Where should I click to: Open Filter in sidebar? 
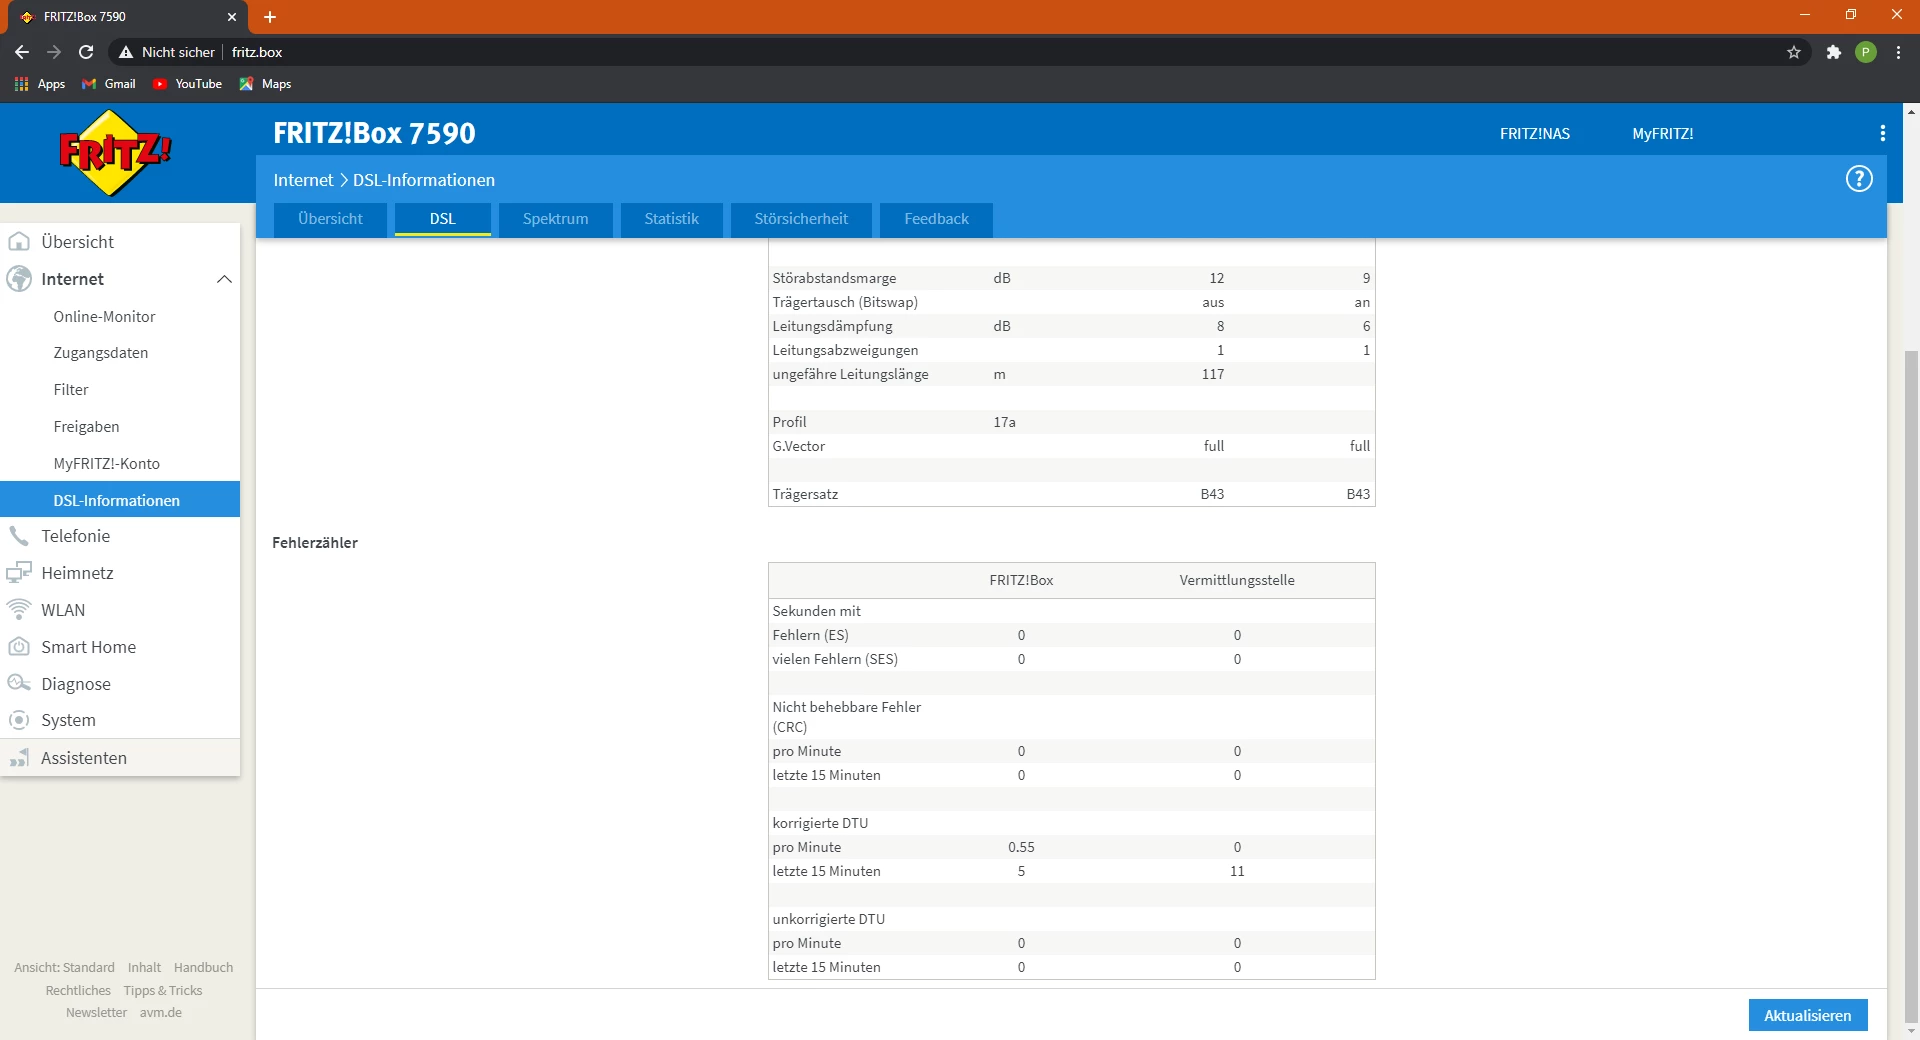(71, 390)
